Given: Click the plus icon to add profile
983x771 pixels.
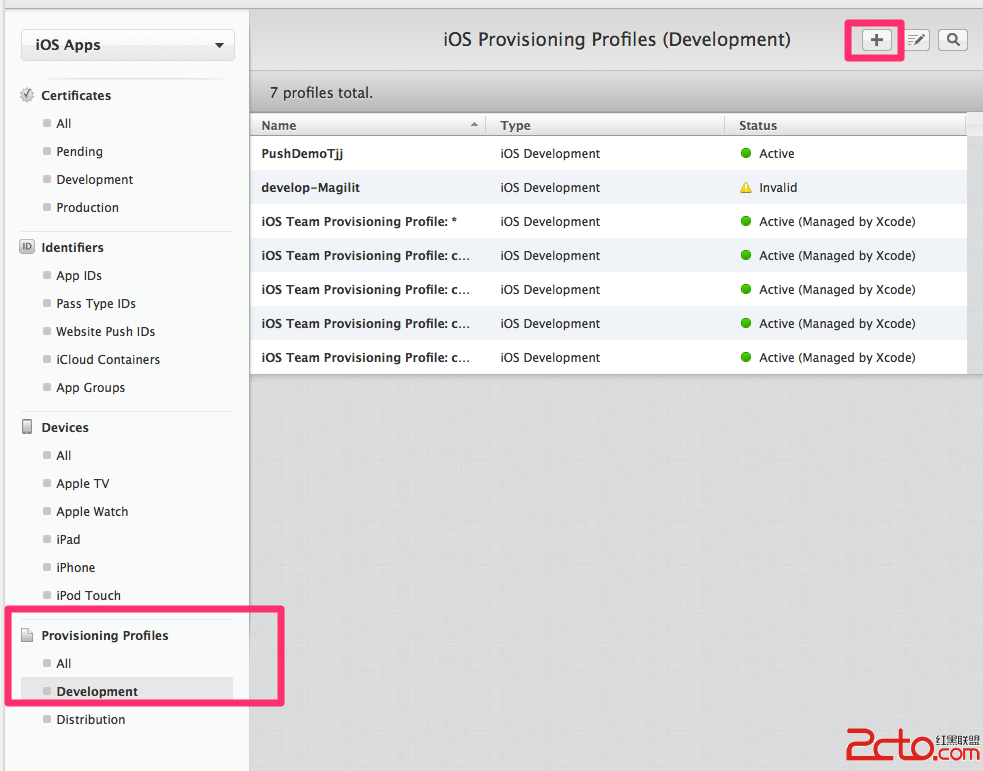Looking at the screenshot, I should [x=876, y=40].
